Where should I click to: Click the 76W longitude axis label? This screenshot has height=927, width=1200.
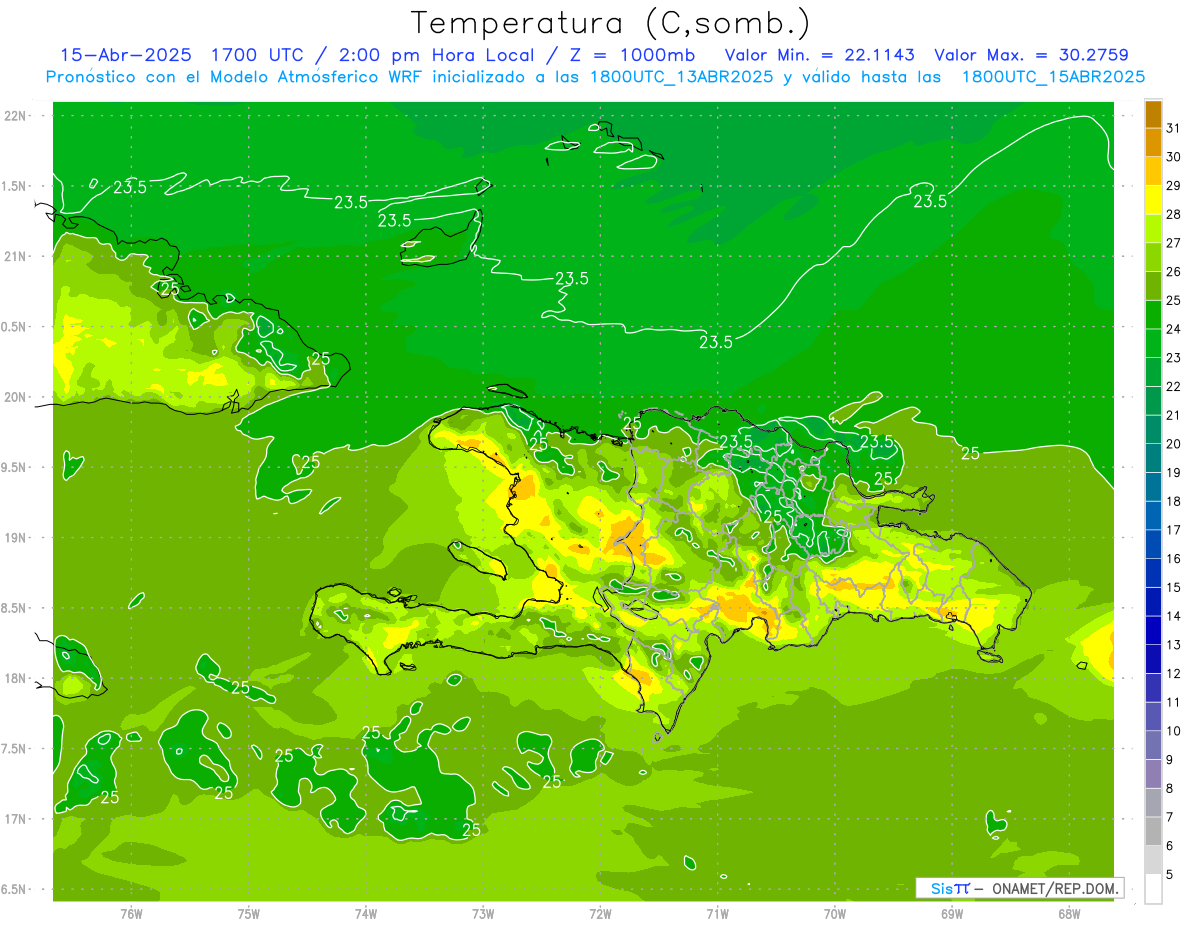coord(131,914)
